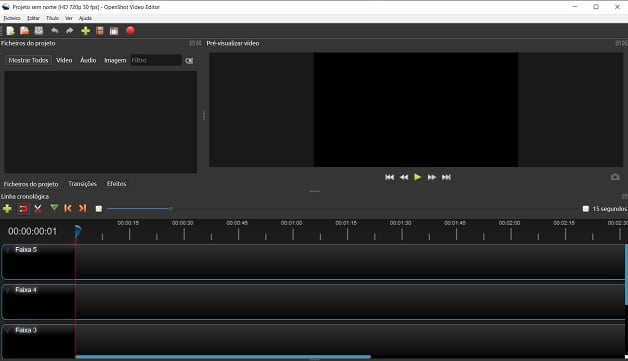Create a new project from the toolbar
This screenshot has height=361, width=628.
(x=10, y=31)
